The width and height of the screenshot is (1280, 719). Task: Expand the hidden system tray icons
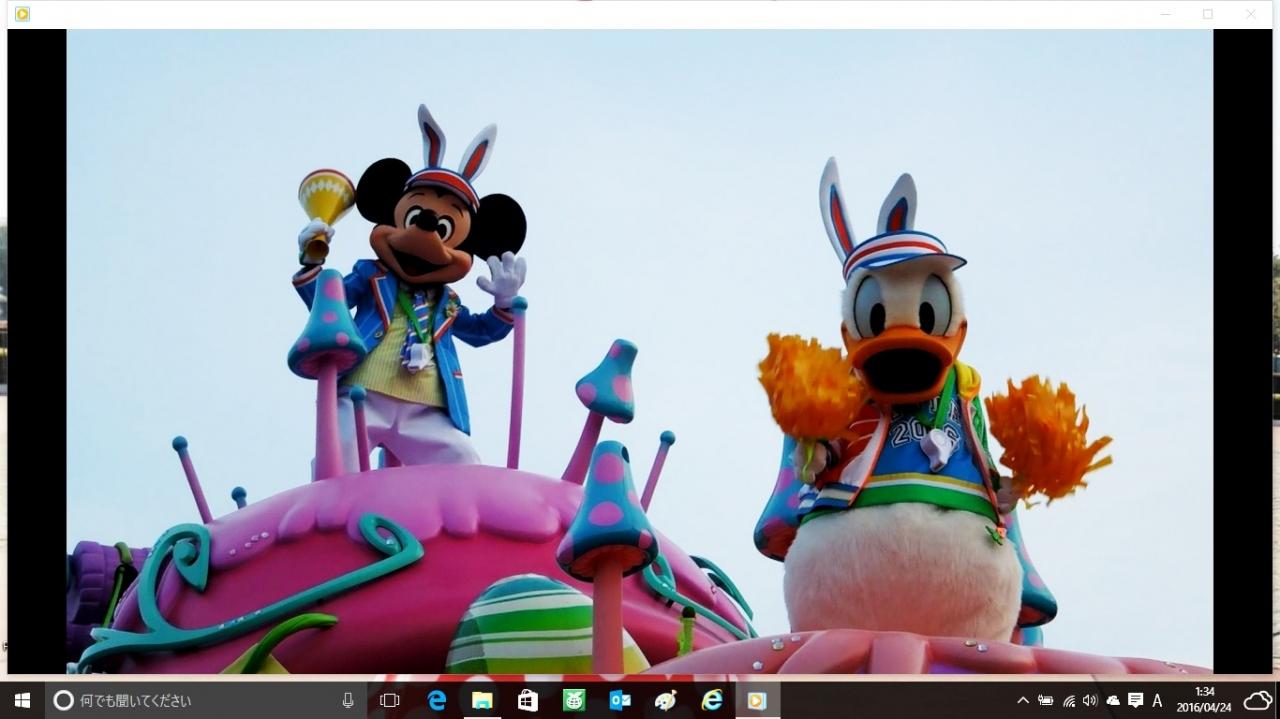[x=1023, y=701]
